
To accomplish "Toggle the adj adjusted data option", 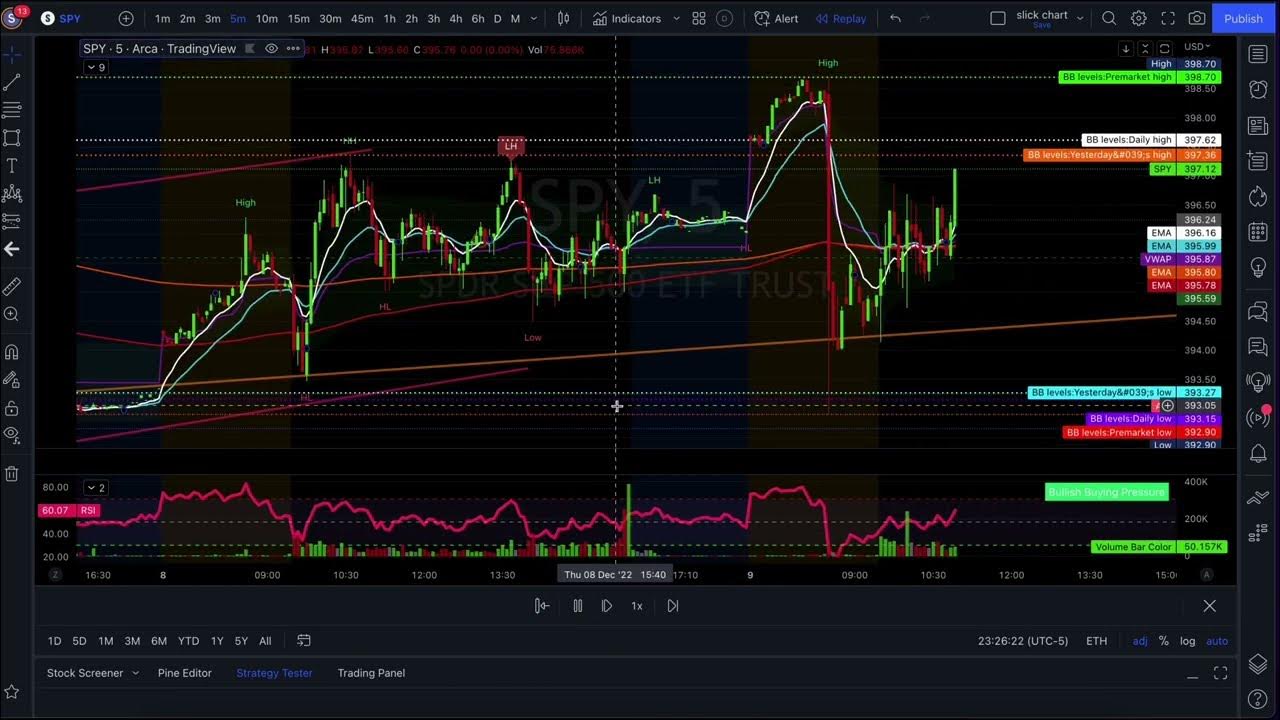I will coord(1140,641).
